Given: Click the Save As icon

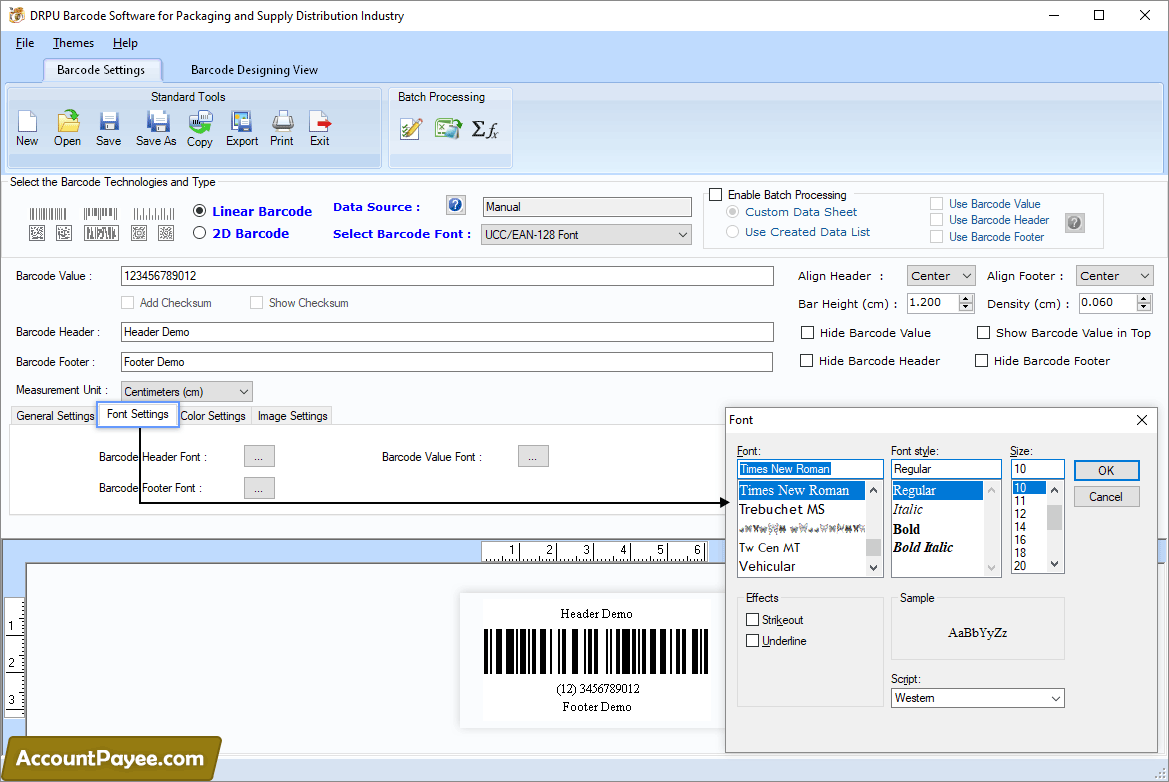Looking at the screenshot, I should pos(156,127).
